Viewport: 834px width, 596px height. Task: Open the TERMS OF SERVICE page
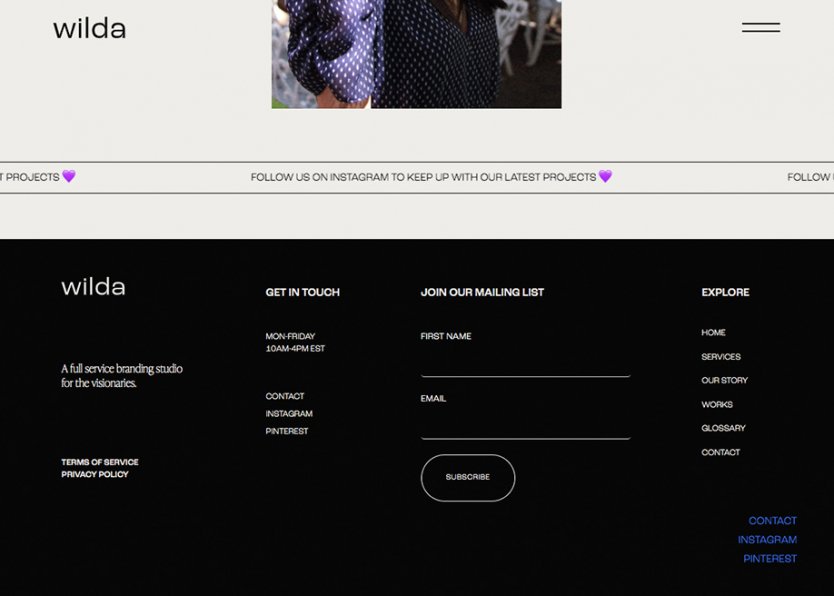tap(99, 462)
